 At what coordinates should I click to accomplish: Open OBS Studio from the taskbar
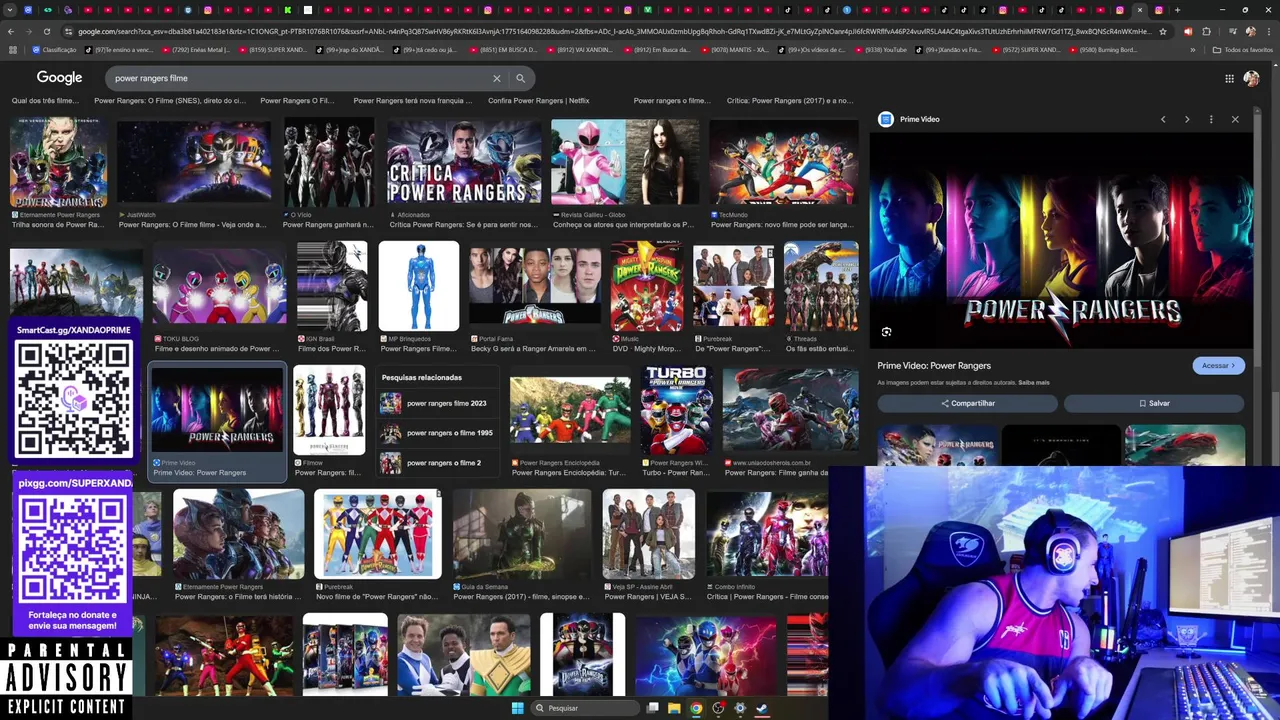pos(718,708)
